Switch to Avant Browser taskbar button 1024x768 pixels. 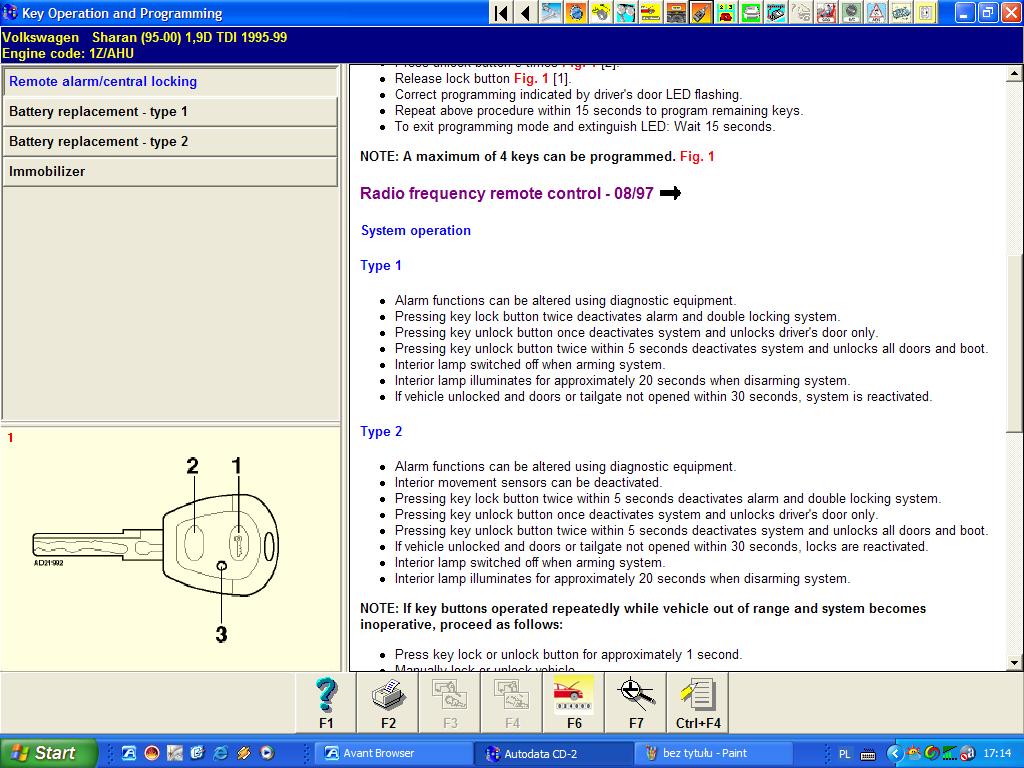(394, 753)
